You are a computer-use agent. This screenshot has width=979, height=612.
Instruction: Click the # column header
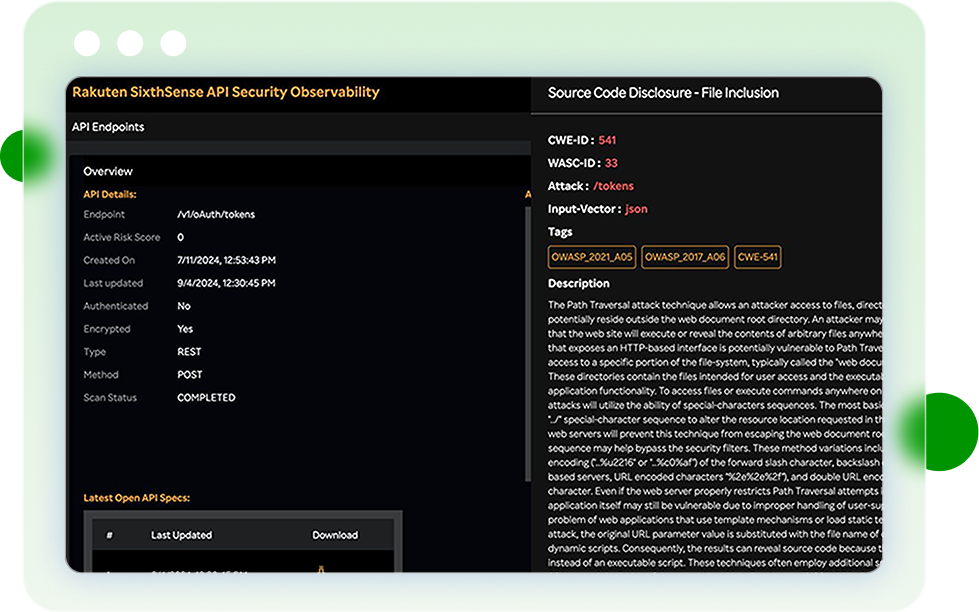pyautogui.click(x=109, y=535)
